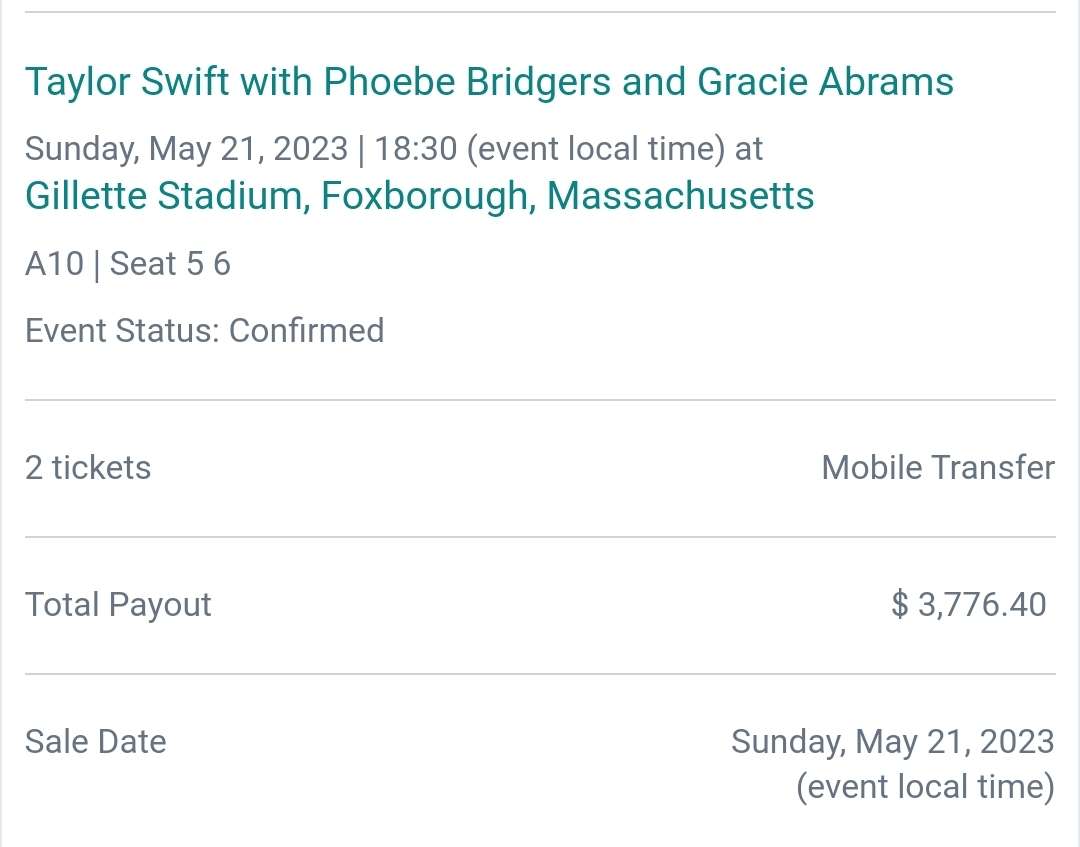The height and width of the screenshot is (847, 1080).
Task: Click the "Confirmed" status word
Action: tap(307, 331)
